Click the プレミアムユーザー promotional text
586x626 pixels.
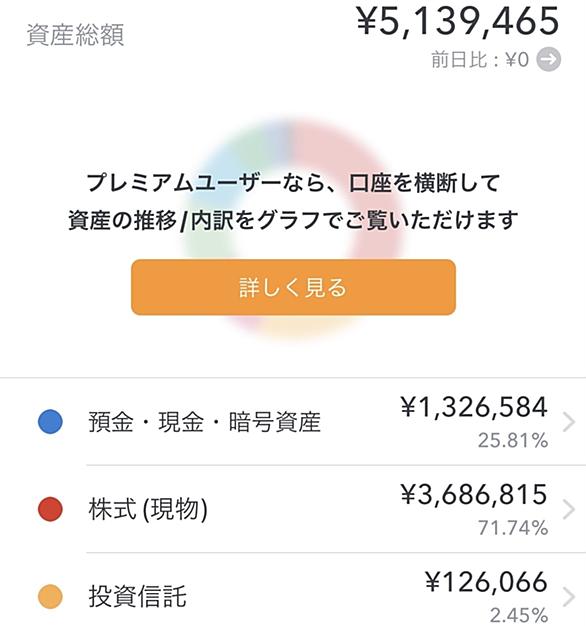pos(293,202)
